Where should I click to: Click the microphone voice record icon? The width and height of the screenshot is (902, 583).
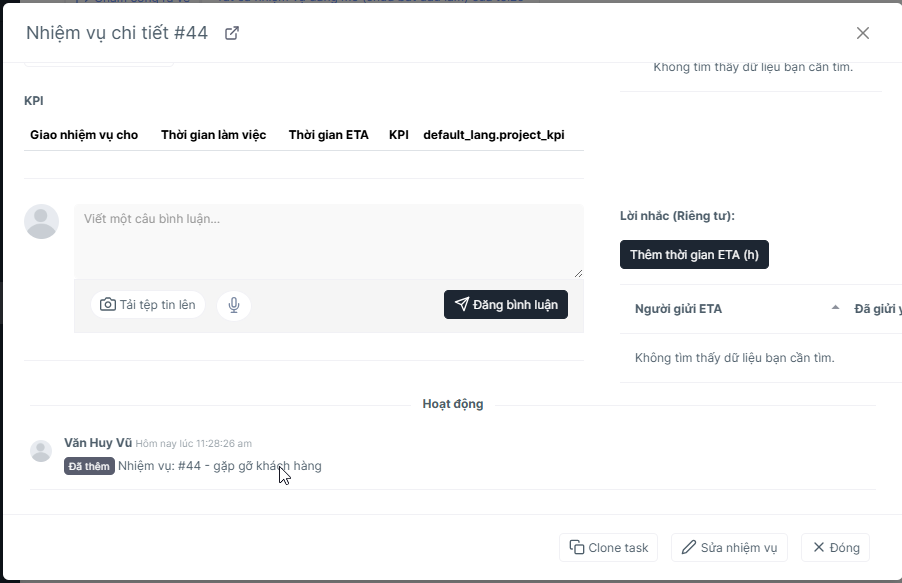(x=234, y=304)
